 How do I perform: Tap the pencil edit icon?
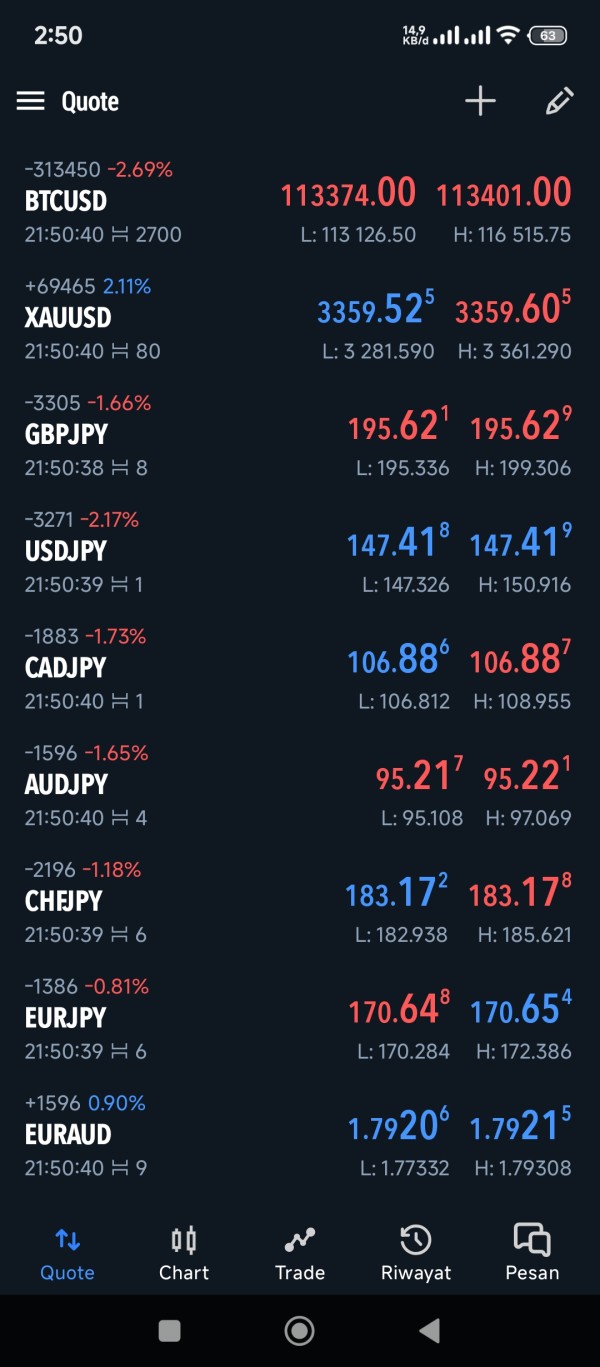pos(559,101)
